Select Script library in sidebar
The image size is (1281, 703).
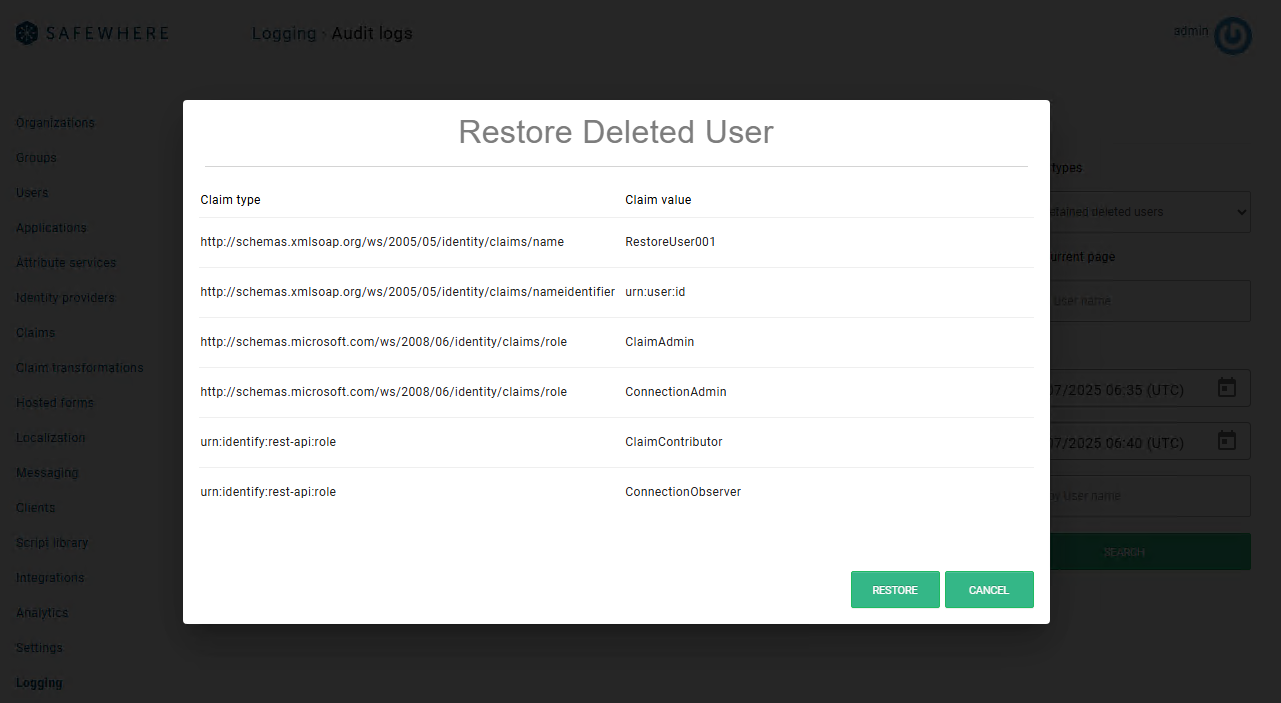point(52,543)
